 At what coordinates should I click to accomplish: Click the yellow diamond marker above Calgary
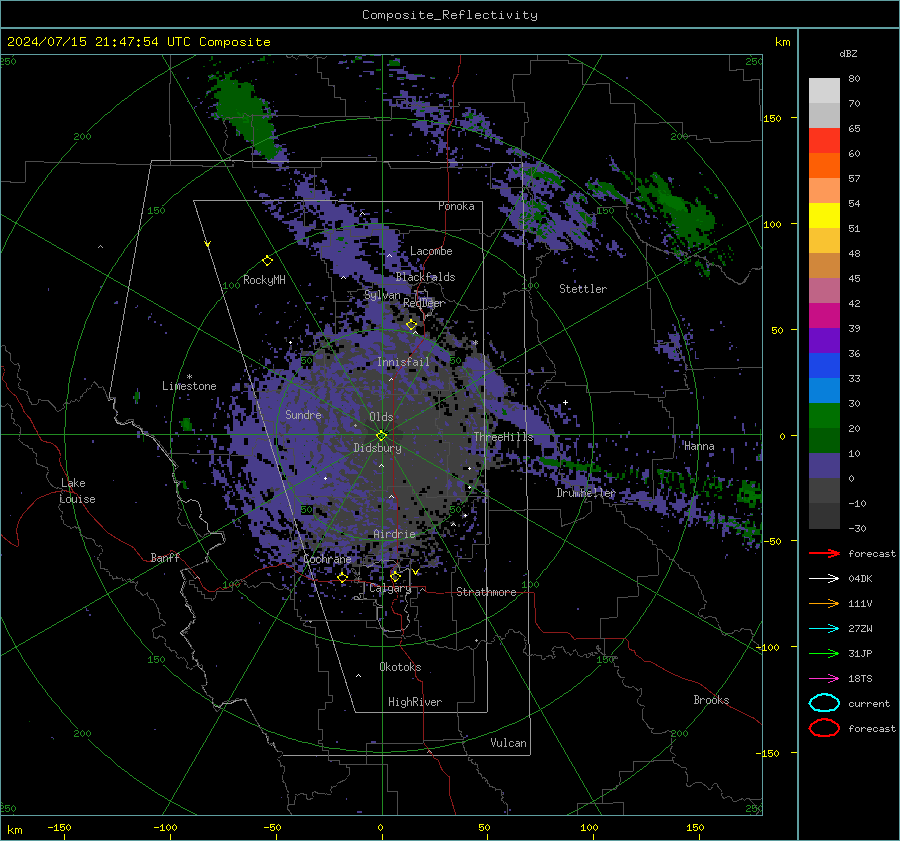pos(395,576)
